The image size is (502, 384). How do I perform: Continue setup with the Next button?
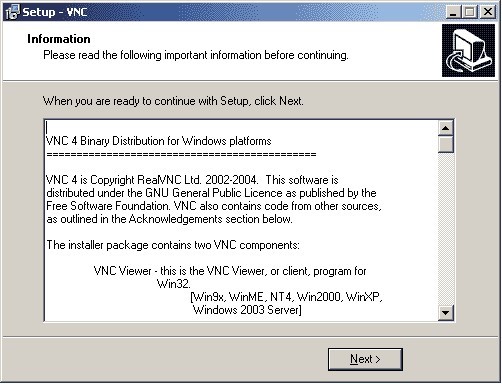click(x=365, y=359)
